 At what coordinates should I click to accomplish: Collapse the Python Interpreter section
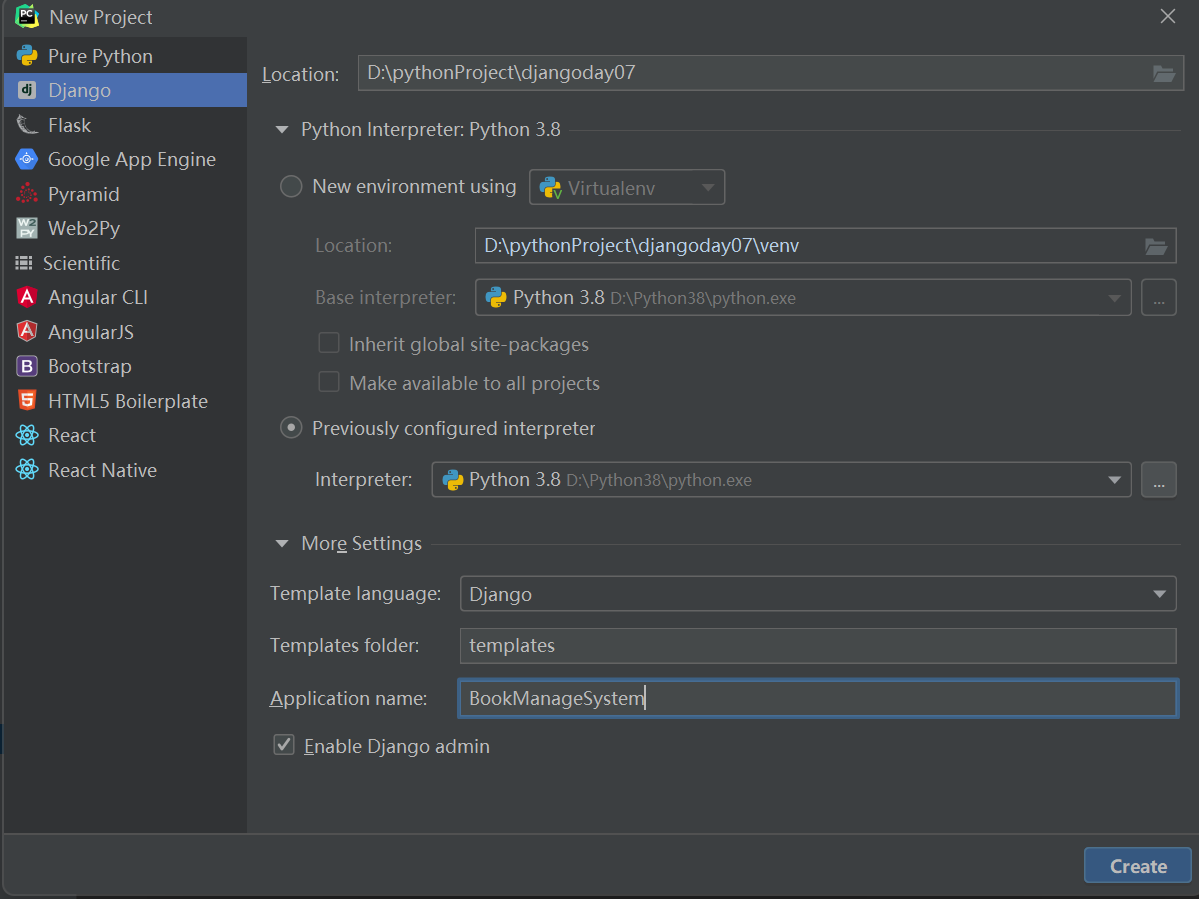click(x=282, y=129)
